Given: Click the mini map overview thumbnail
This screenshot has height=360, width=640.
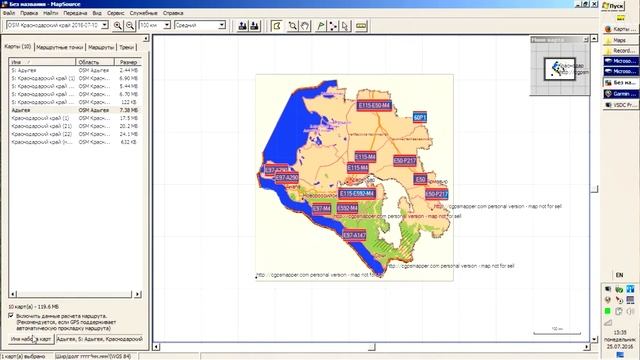Looking at the screenshot, I should pos(560,69).
